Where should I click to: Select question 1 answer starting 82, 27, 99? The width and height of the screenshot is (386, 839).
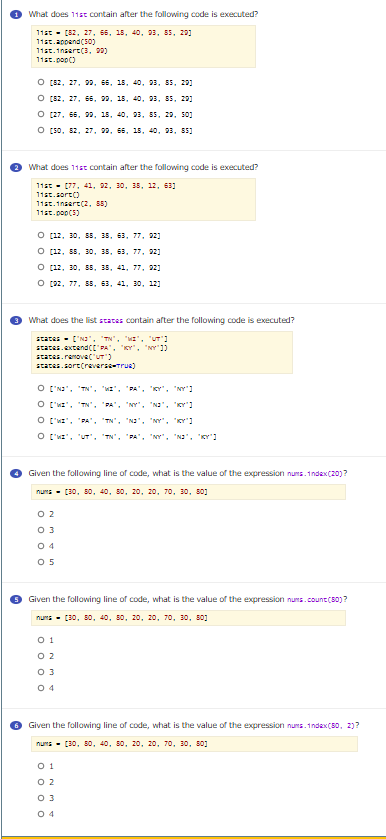point(41,83)
